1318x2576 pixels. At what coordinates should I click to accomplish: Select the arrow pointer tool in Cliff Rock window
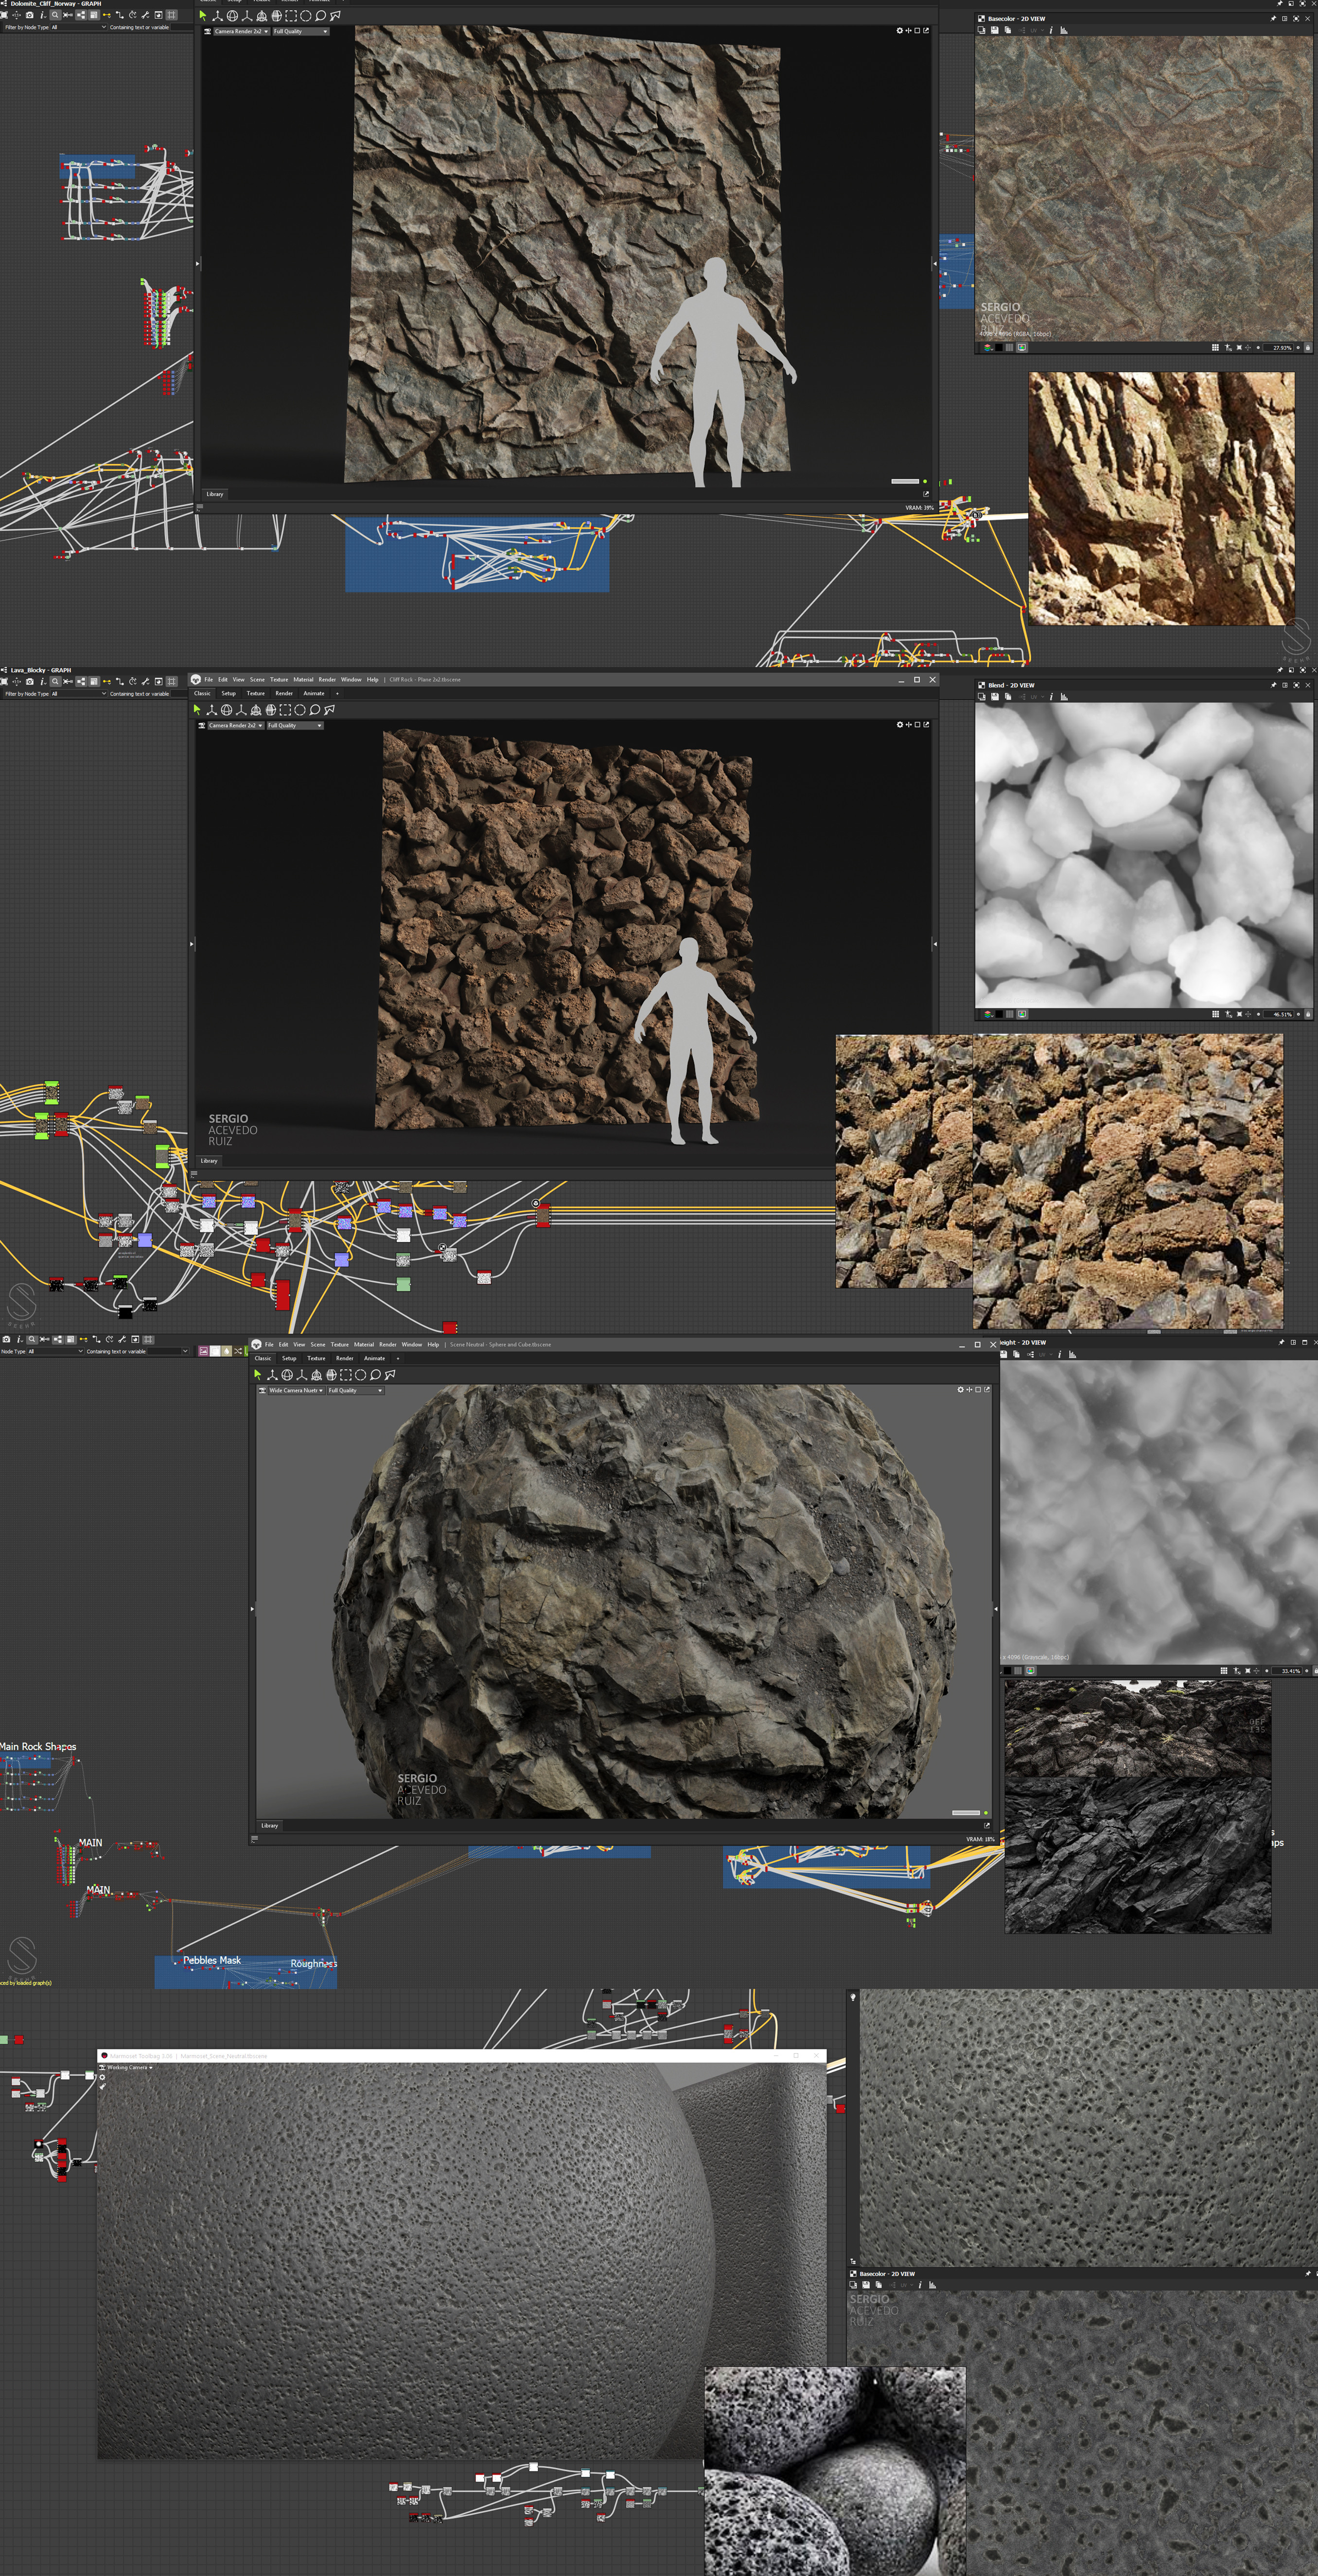pyautogui.click(x=197, y=710)
